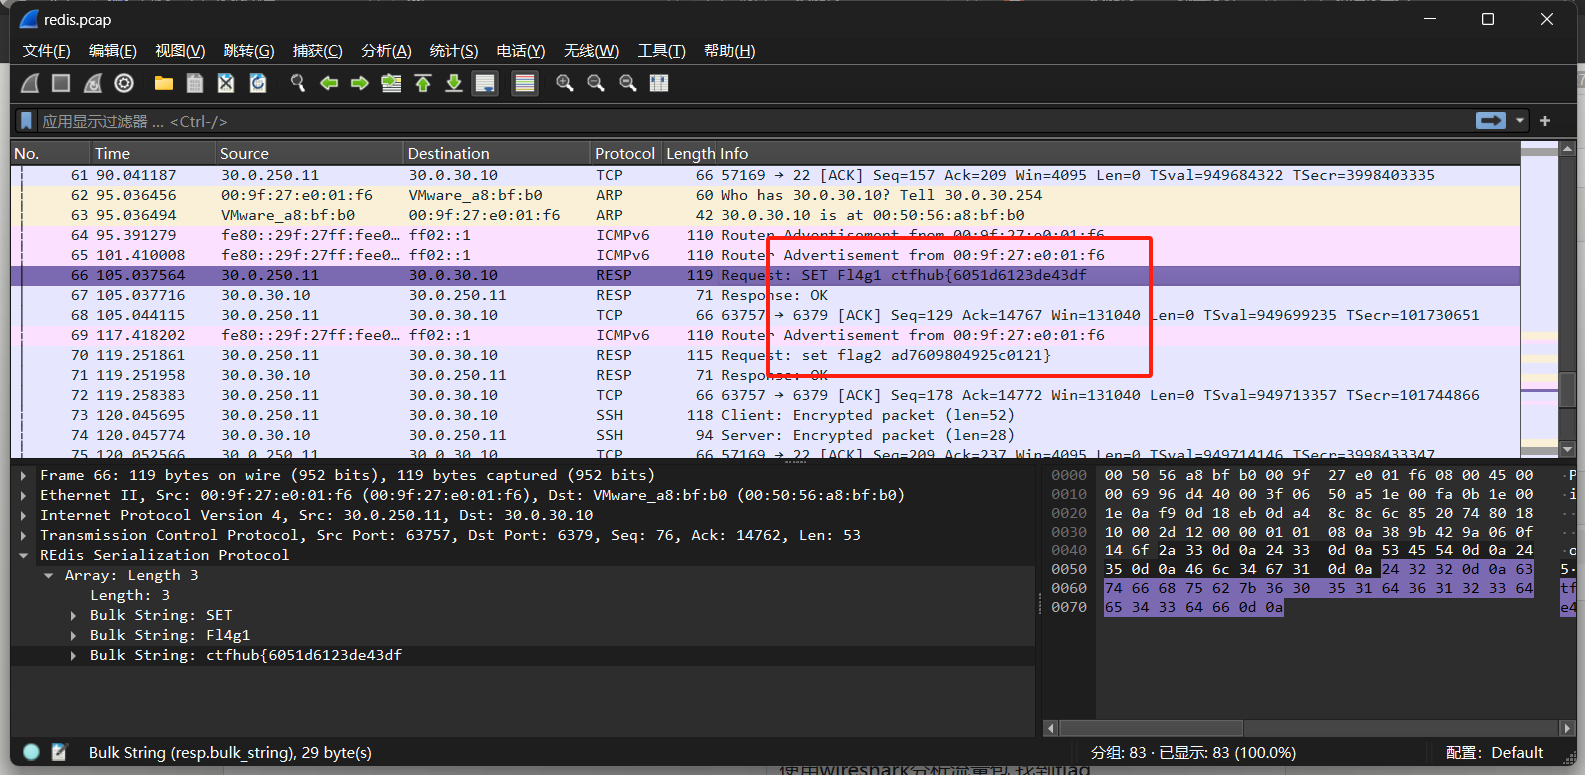Screen dimensions: 1585x775
Task: Toggle packet colorization rules
Action: [525, 83]
